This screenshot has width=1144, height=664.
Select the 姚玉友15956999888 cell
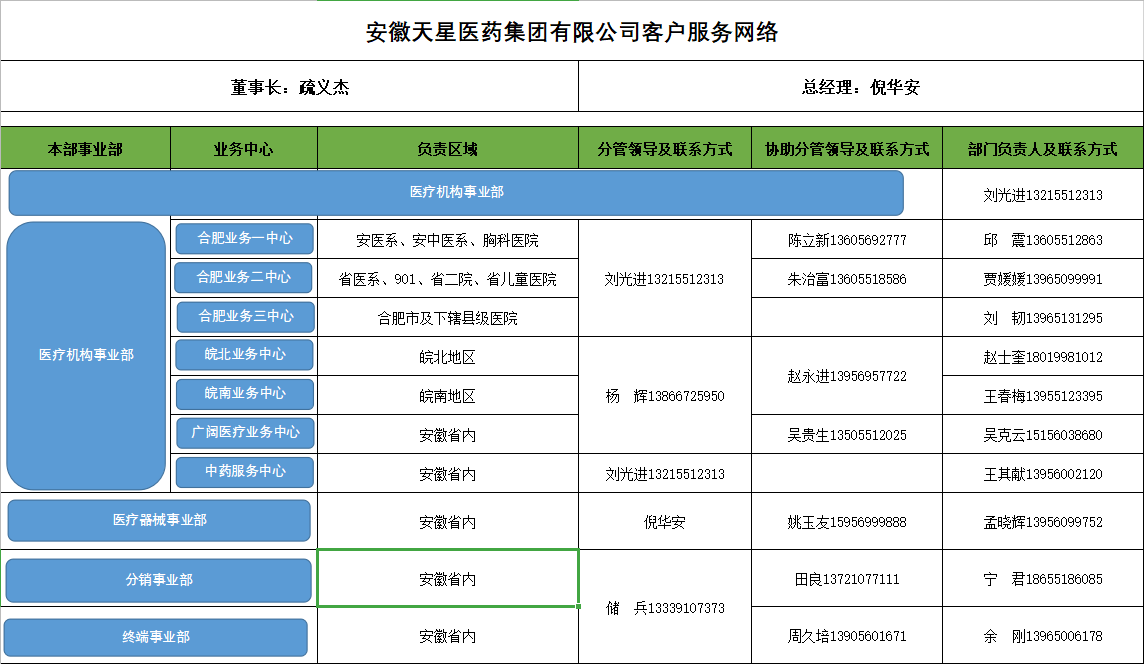(x=847, y=522)
